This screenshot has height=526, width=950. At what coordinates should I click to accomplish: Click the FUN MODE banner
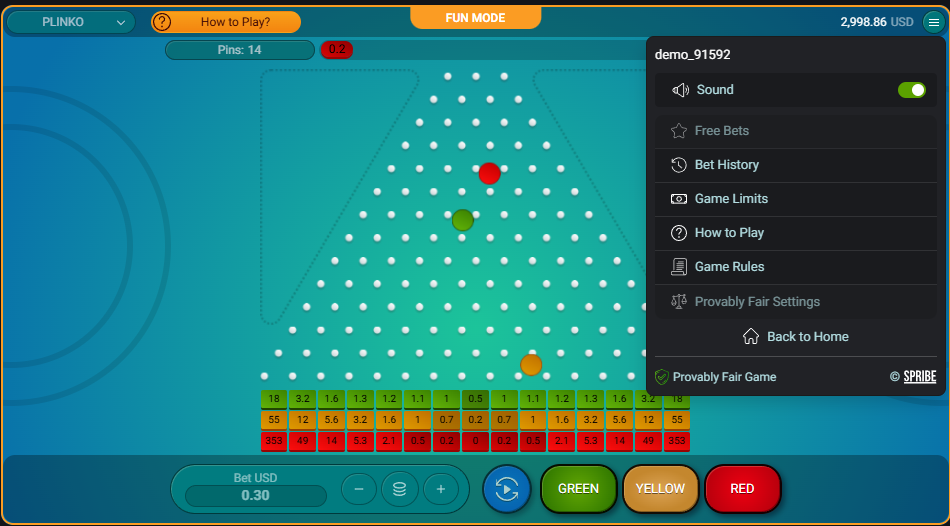(x=476, y=18)
